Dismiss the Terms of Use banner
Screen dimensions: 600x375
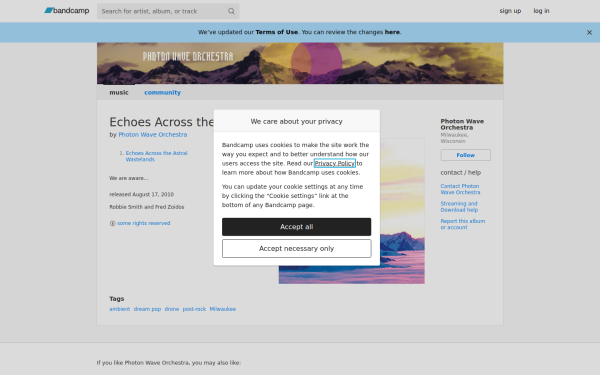tap(589, 33)
